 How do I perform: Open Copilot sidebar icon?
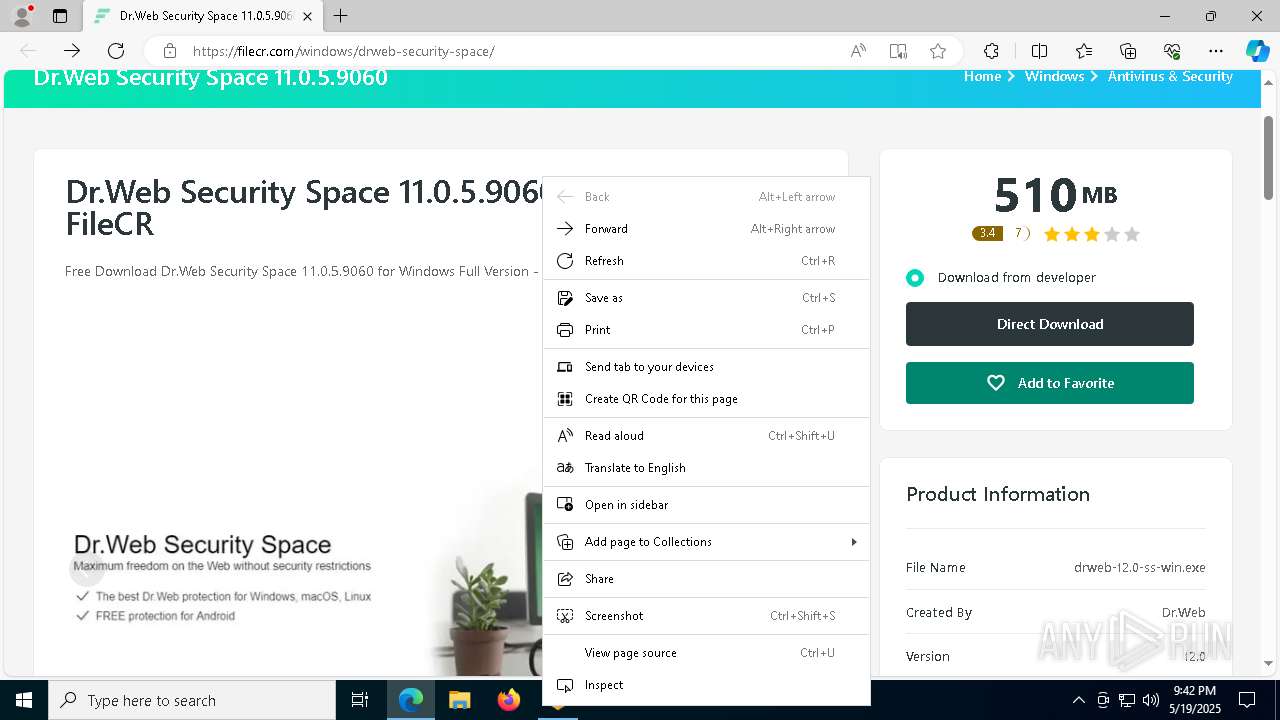coord(1257,51)
